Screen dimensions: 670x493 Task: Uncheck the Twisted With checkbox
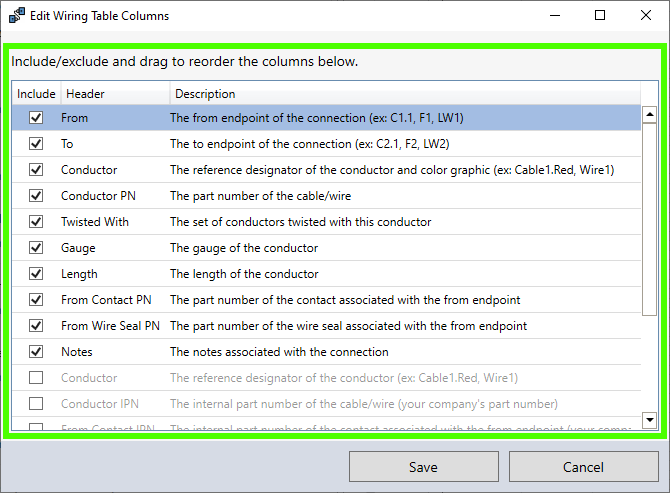click(36, 222)
